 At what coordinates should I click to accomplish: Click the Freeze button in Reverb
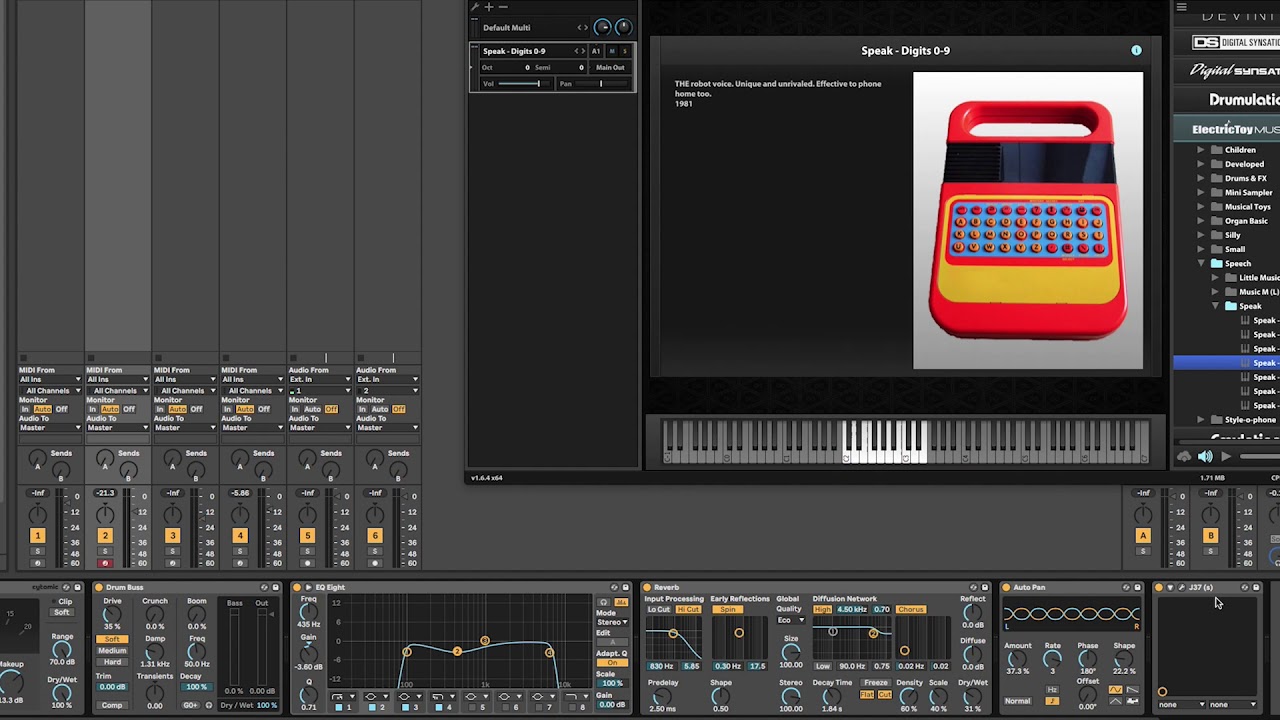click(x=875, y=683)
